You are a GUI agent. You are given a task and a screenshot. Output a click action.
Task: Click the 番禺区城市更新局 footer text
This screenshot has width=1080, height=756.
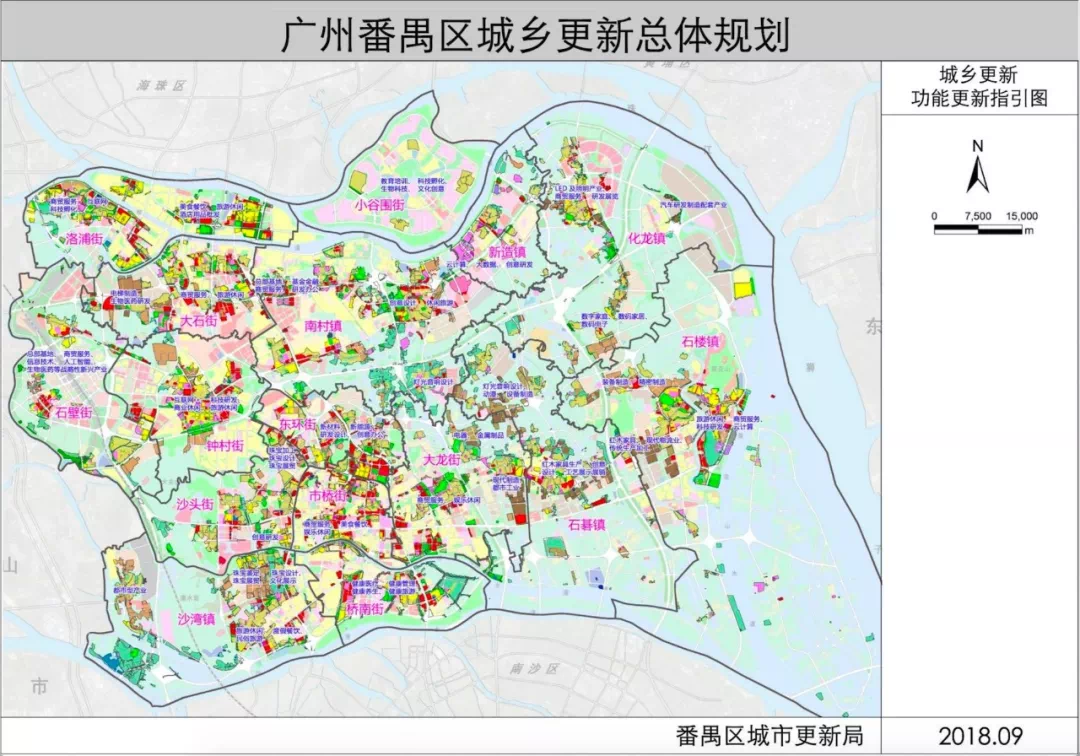[x=769, y=735]
